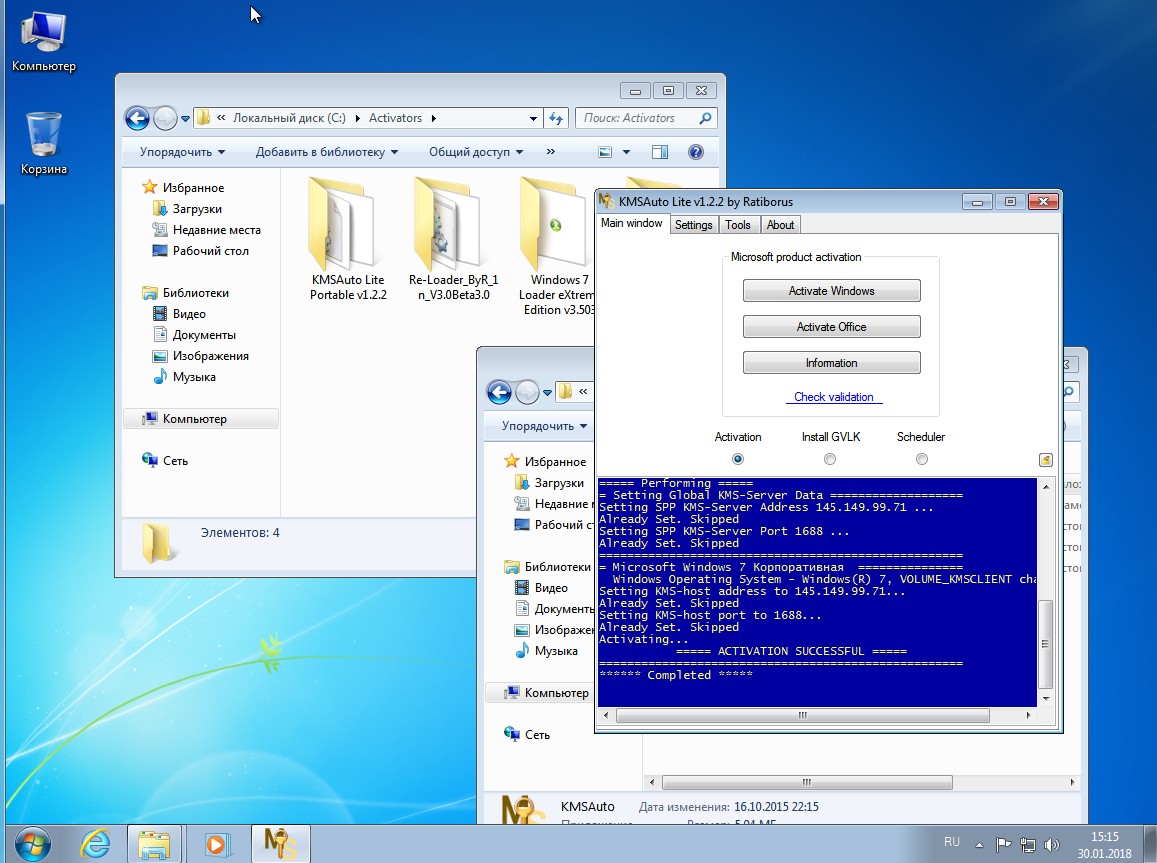The width and height of the screenshot is (1157, 863).
Task: Click the help icon in the Explorer toolbar
Action: click(x=696, y=152)
